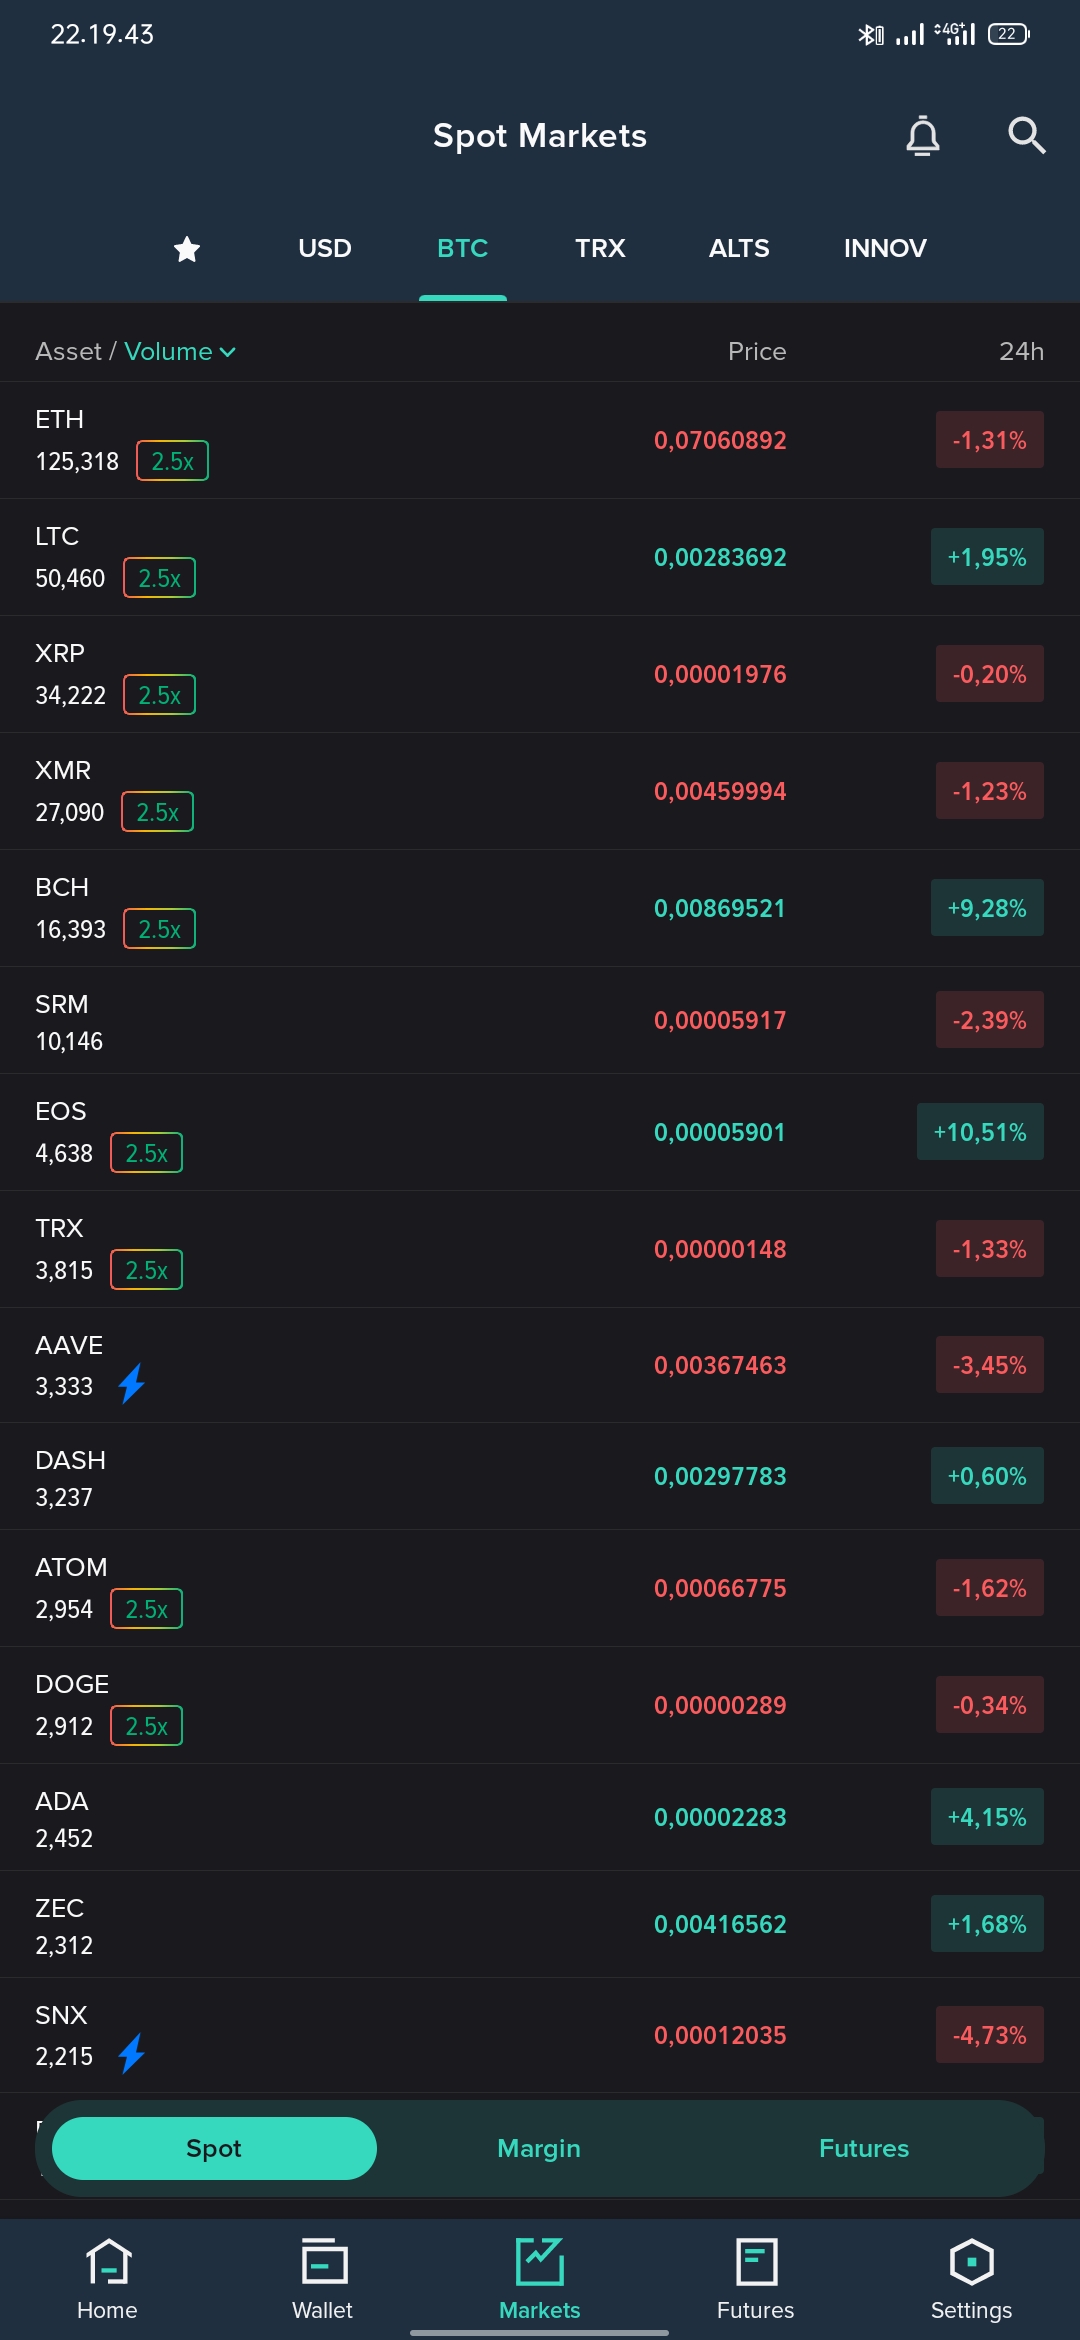Select the ALTS market tab

point(739,248)
